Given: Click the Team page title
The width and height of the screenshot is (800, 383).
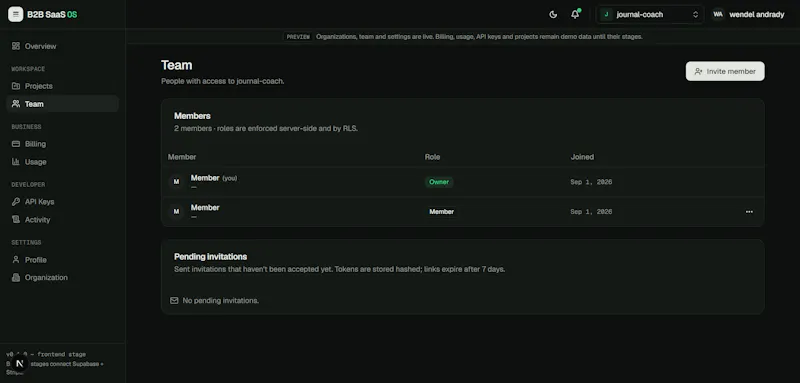Looking at the screenshot, I should point(177,65).
